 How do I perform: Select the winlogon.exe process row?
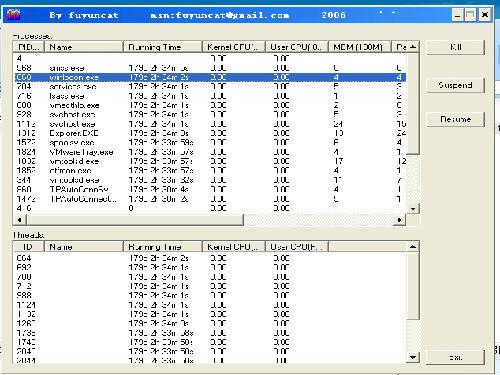pos(211,77)
